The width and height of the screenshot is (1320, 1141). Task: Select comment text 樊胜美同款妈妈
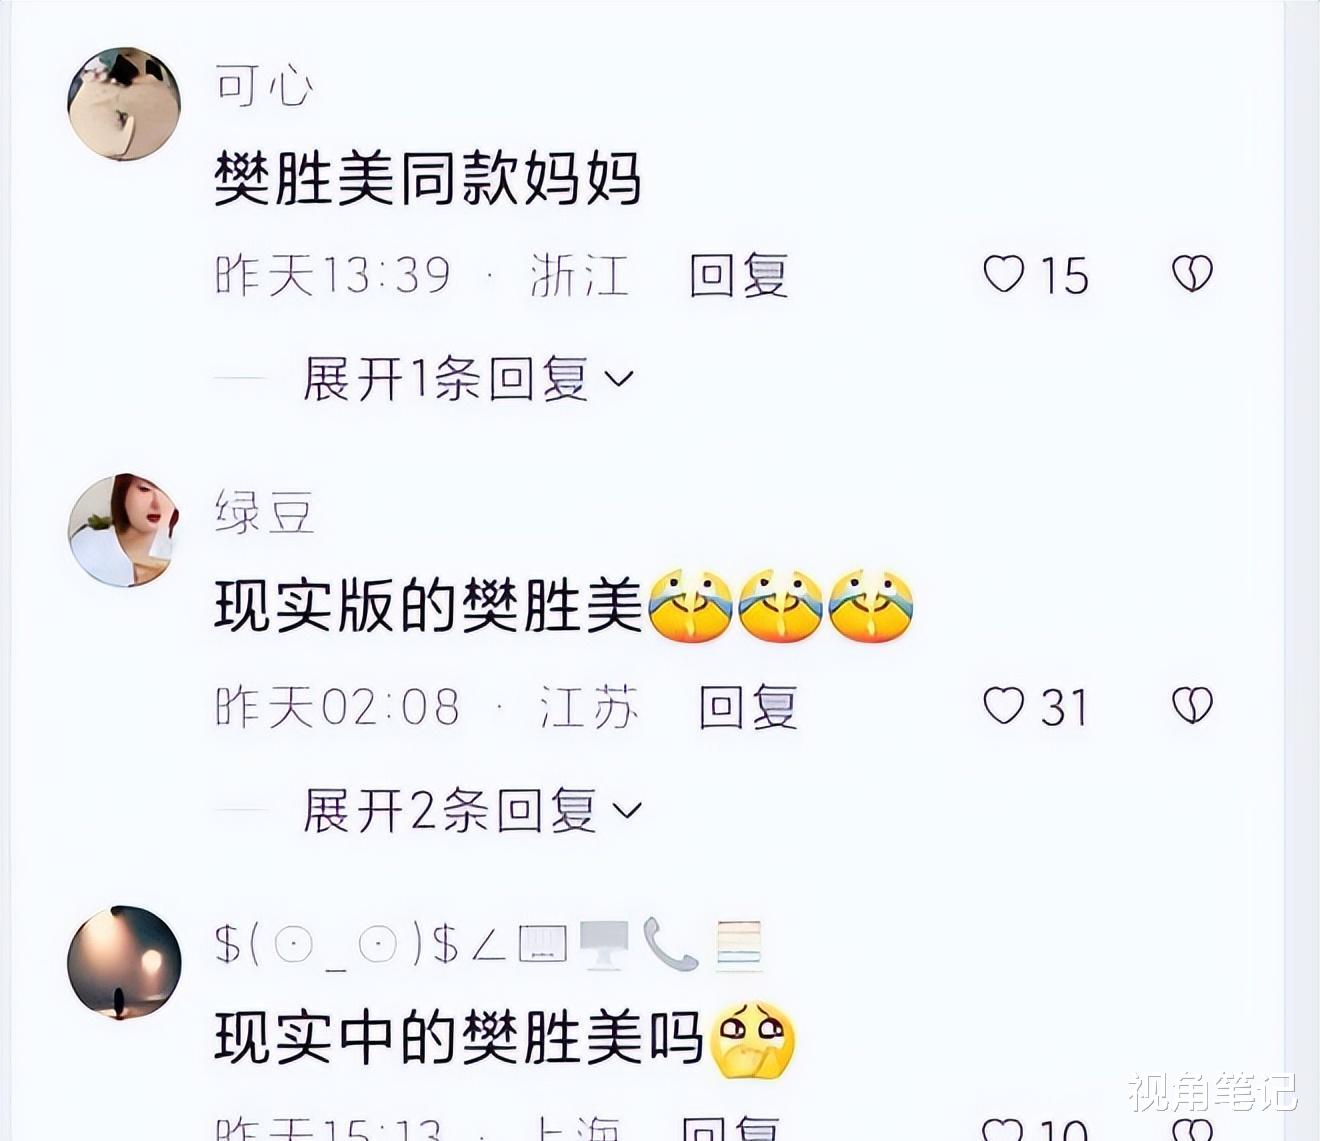click(428, 179)
